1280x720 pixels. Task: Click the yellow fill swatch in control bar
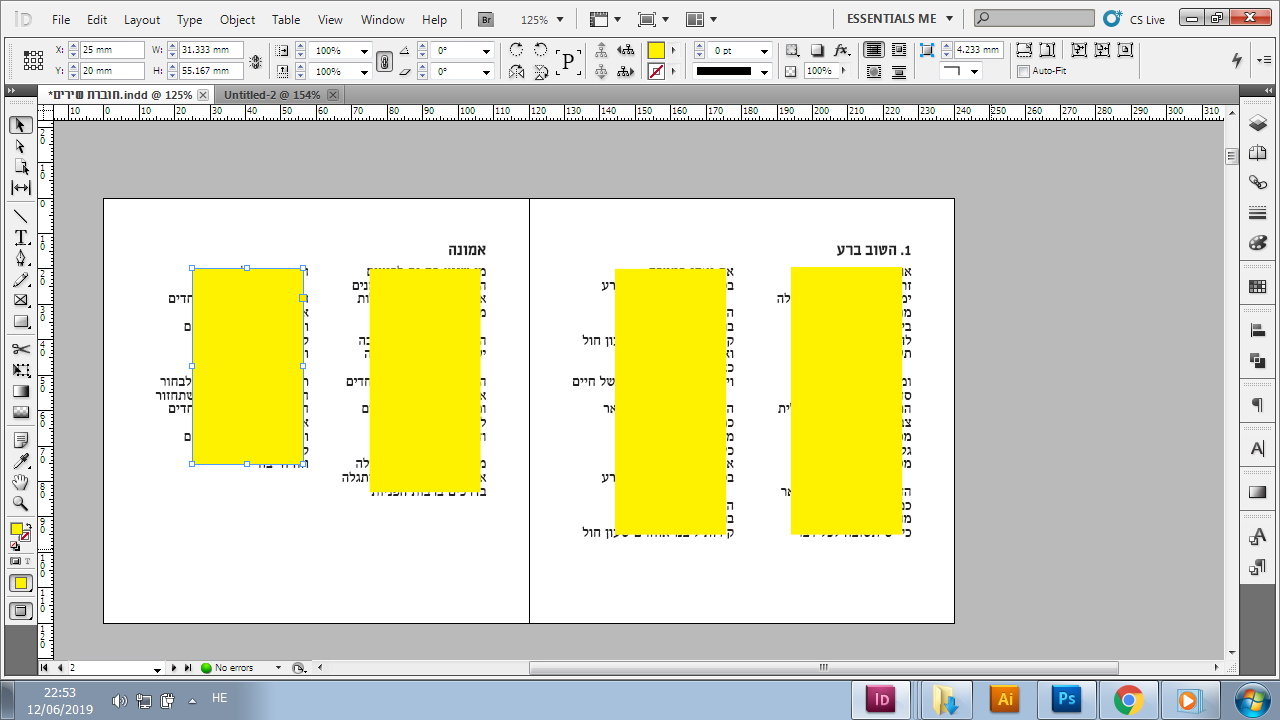(656, 50)
